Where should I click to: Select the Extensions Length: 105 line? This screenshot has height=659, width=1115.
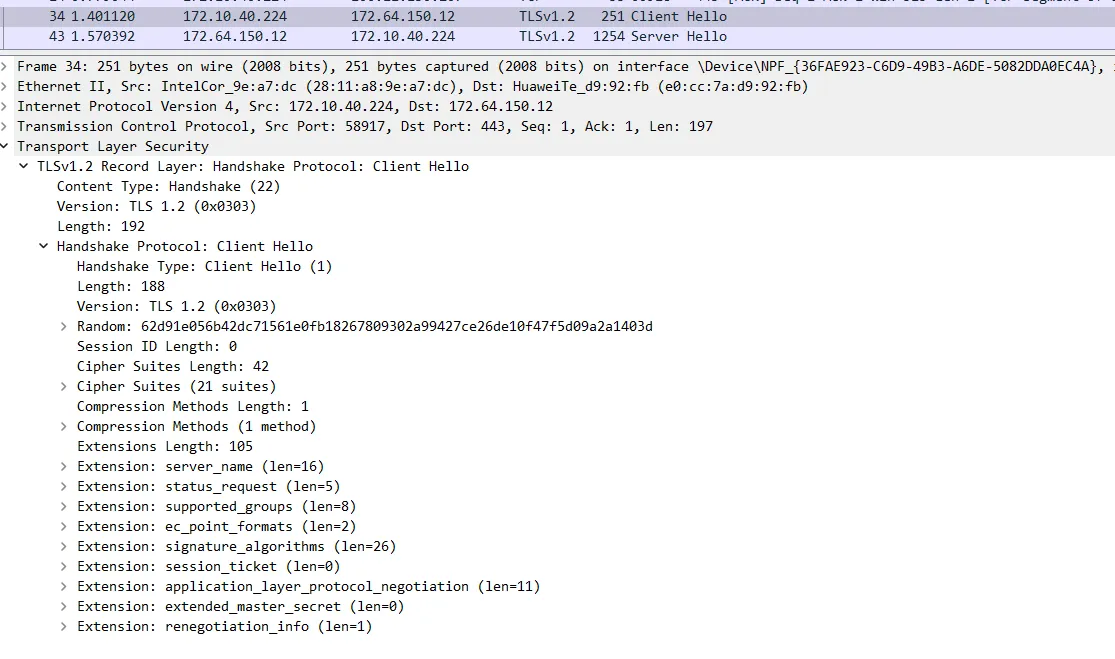click(165, 446)
